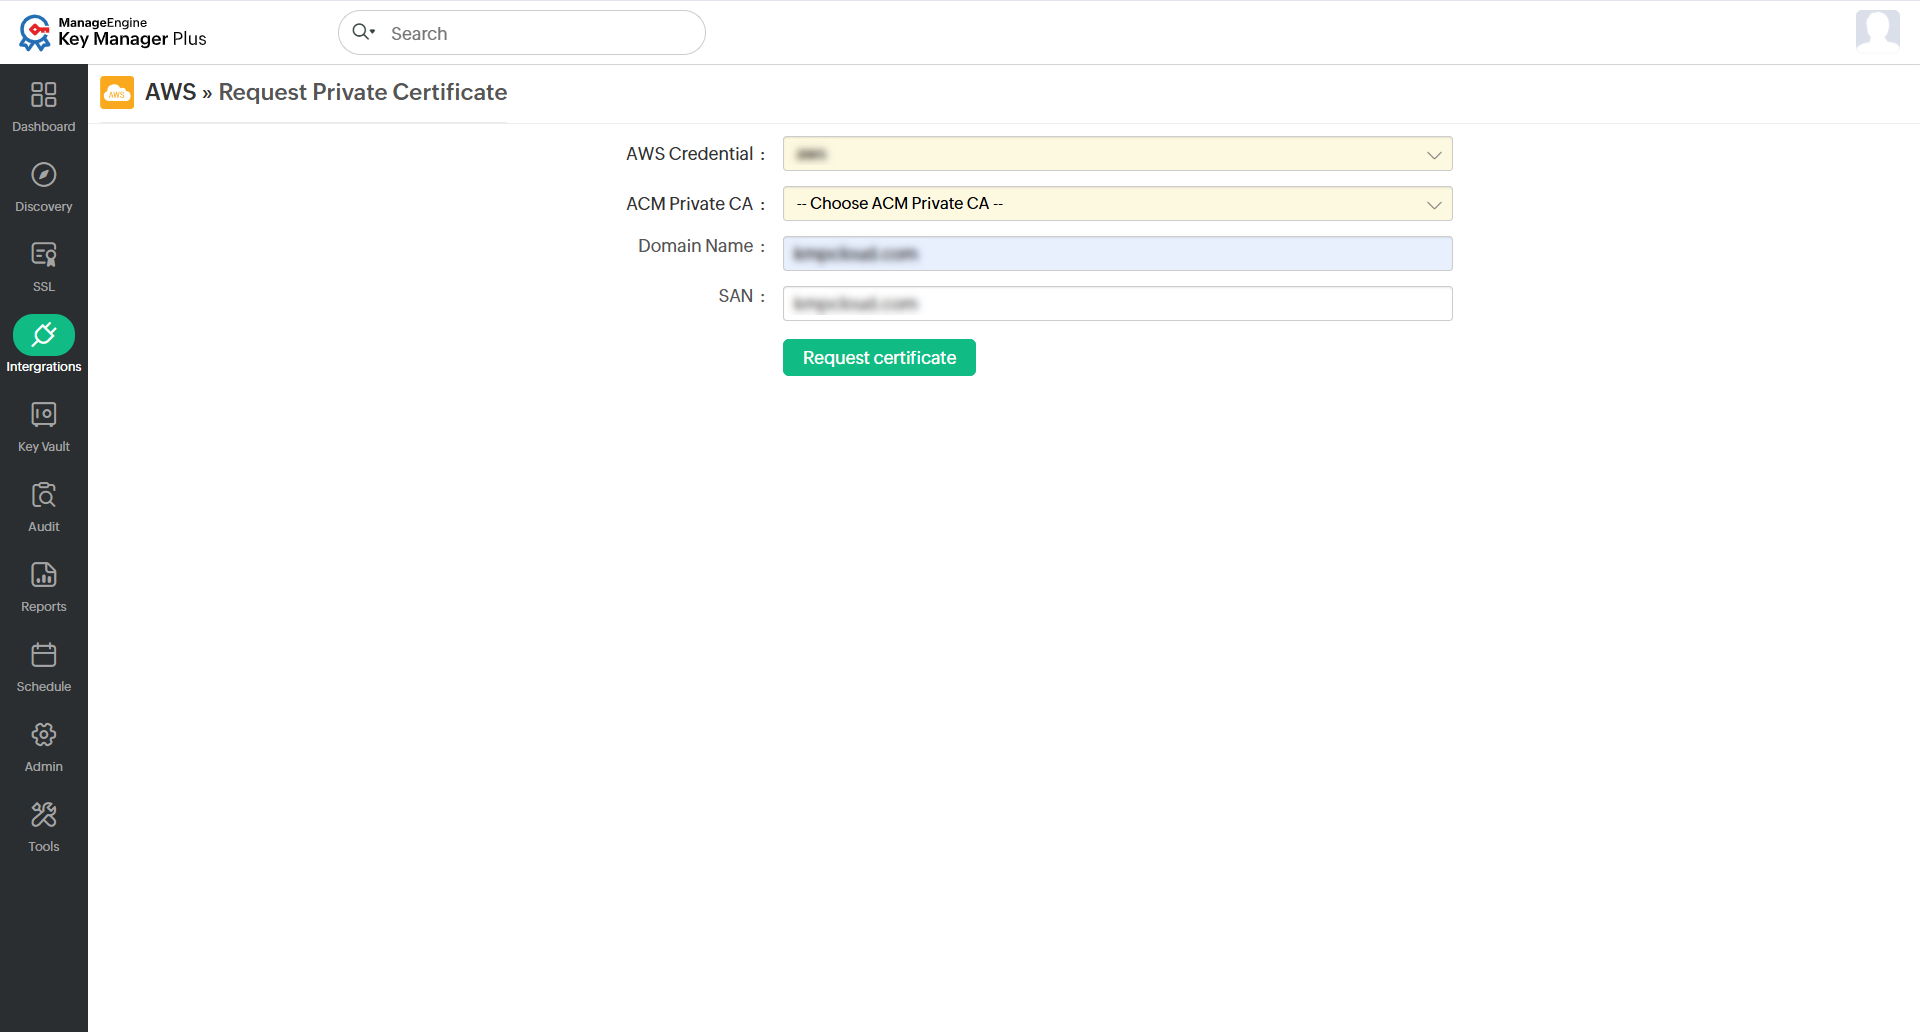Open the Schedule section
The image size is (1920, 1032).
tap(44, 666)
